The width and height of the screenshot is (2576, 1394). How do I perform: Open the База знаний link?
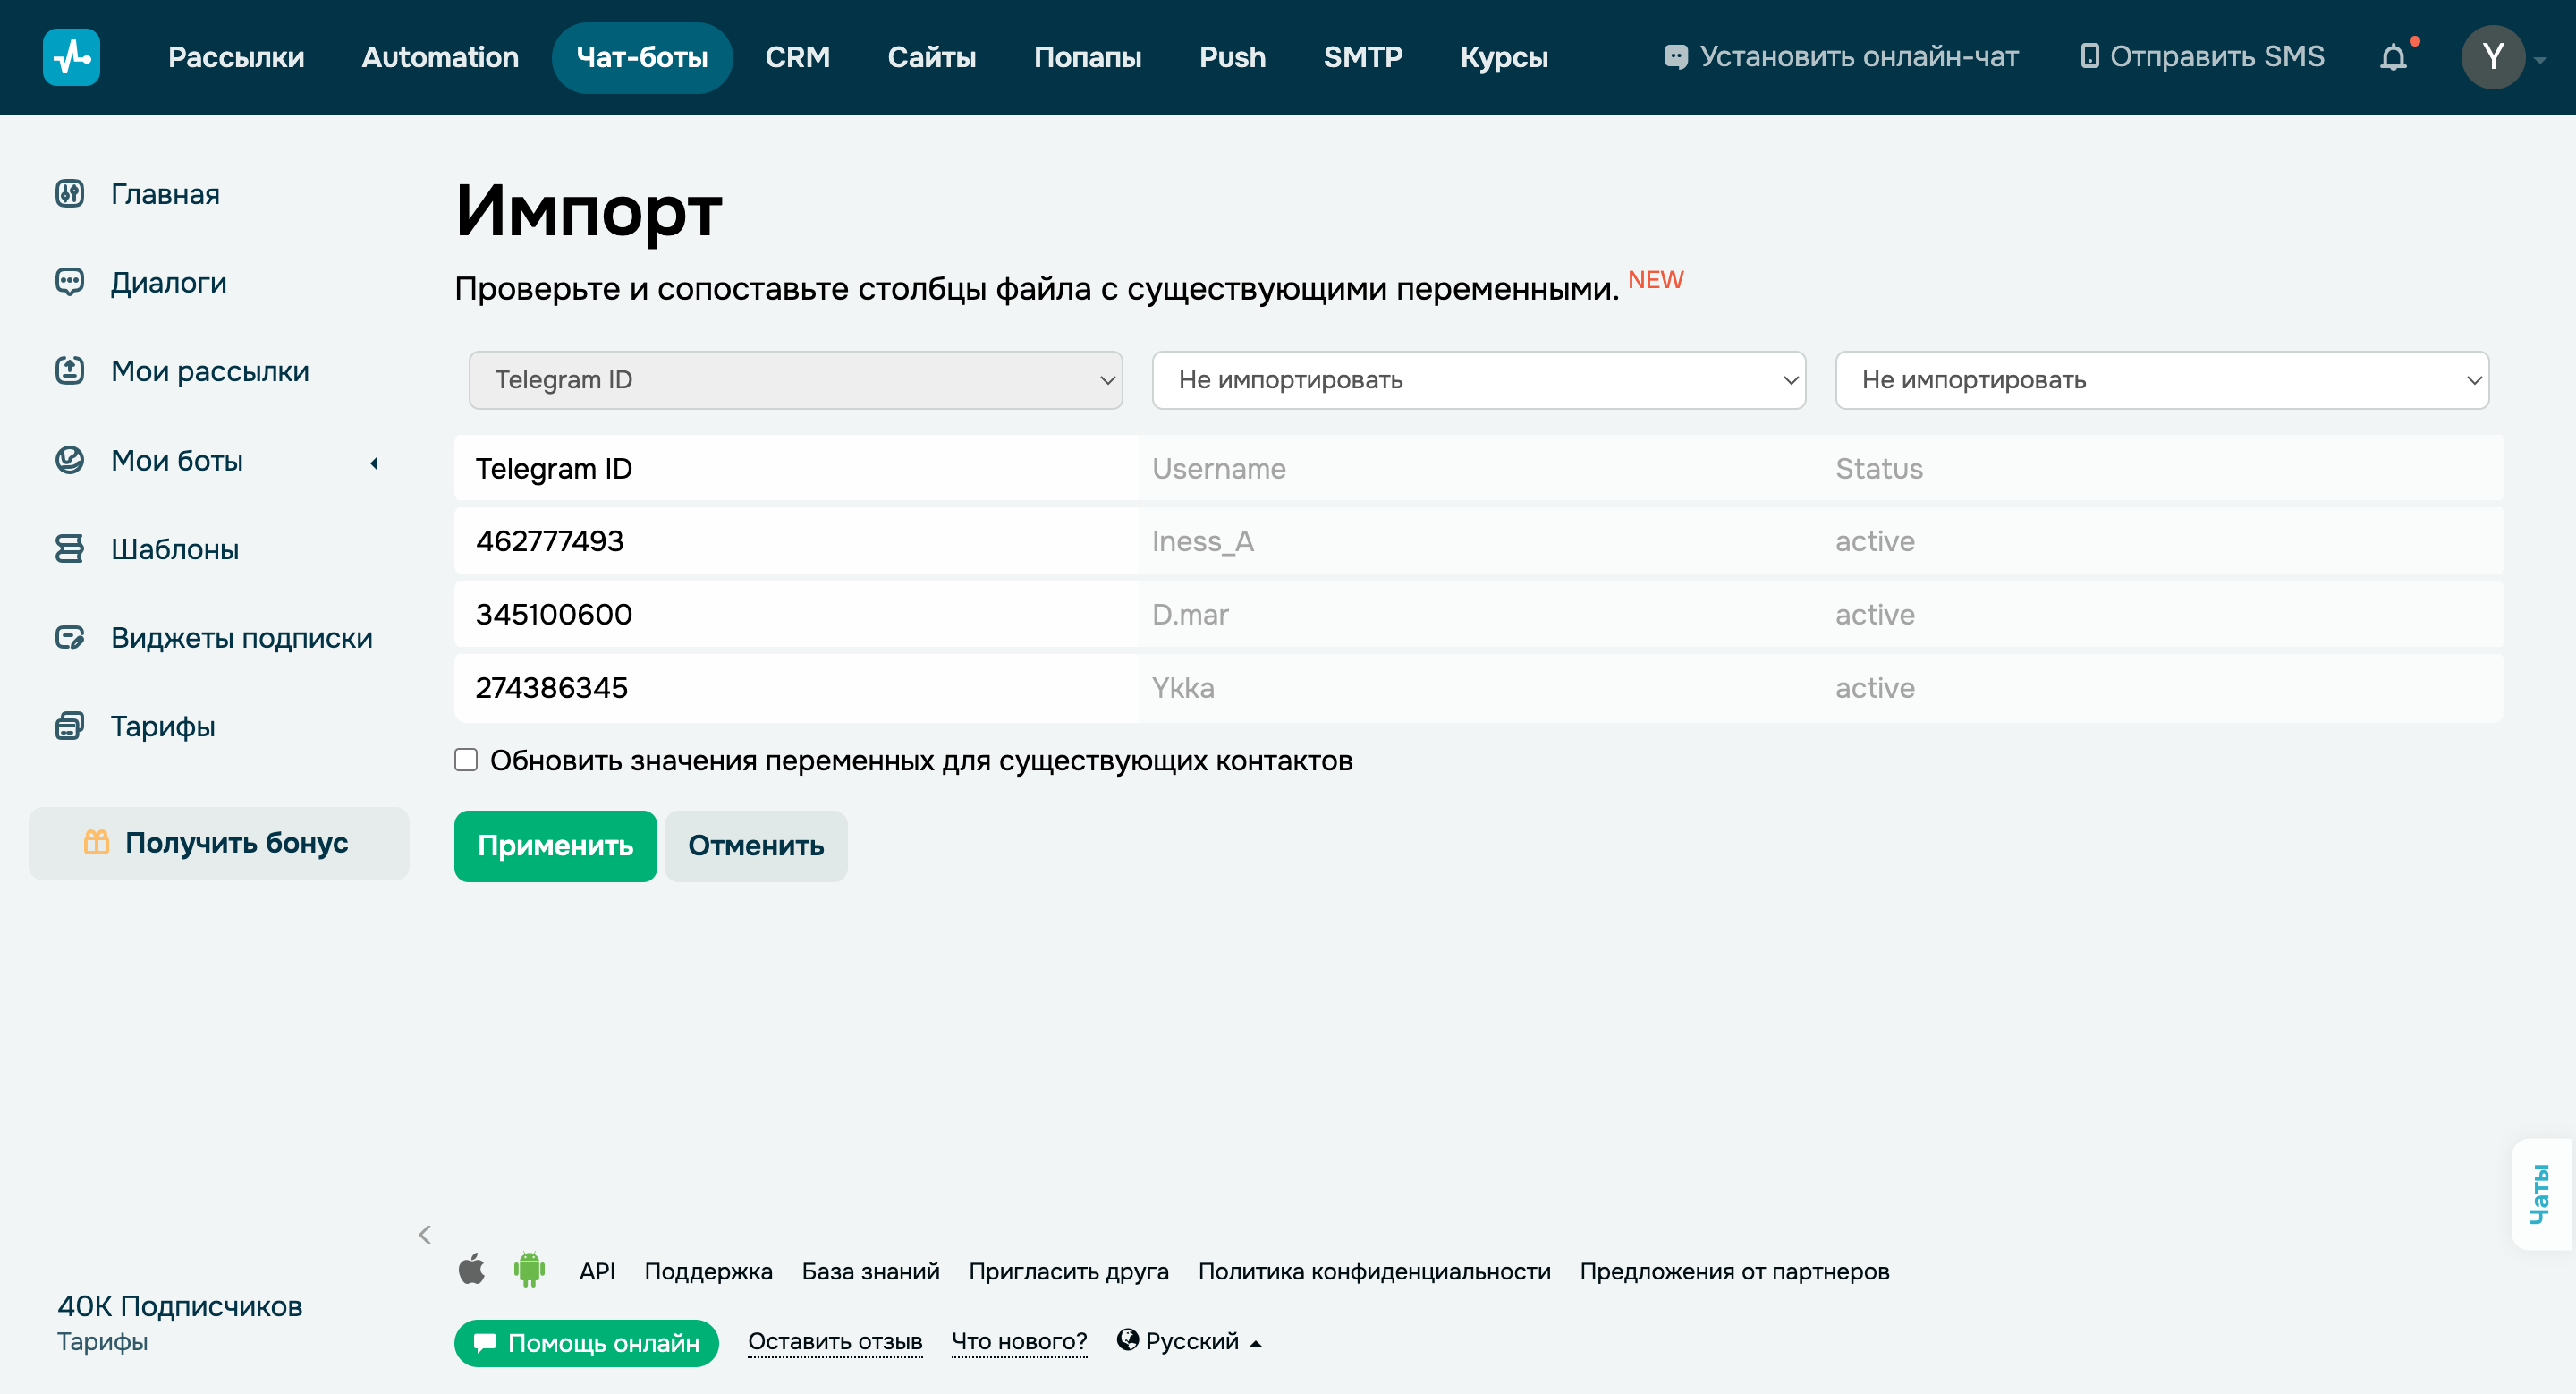(870, 1271)
